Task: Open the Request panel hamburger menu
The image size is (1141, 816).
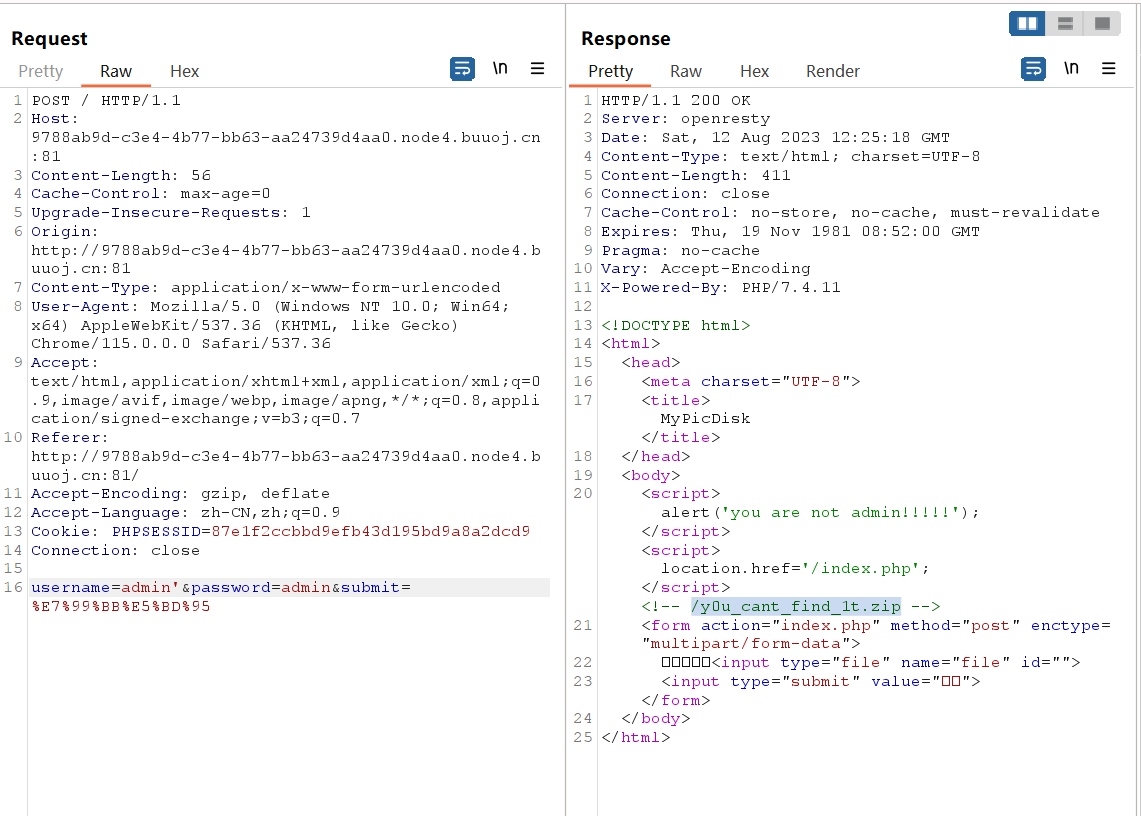Action: (x=537, y=68)
